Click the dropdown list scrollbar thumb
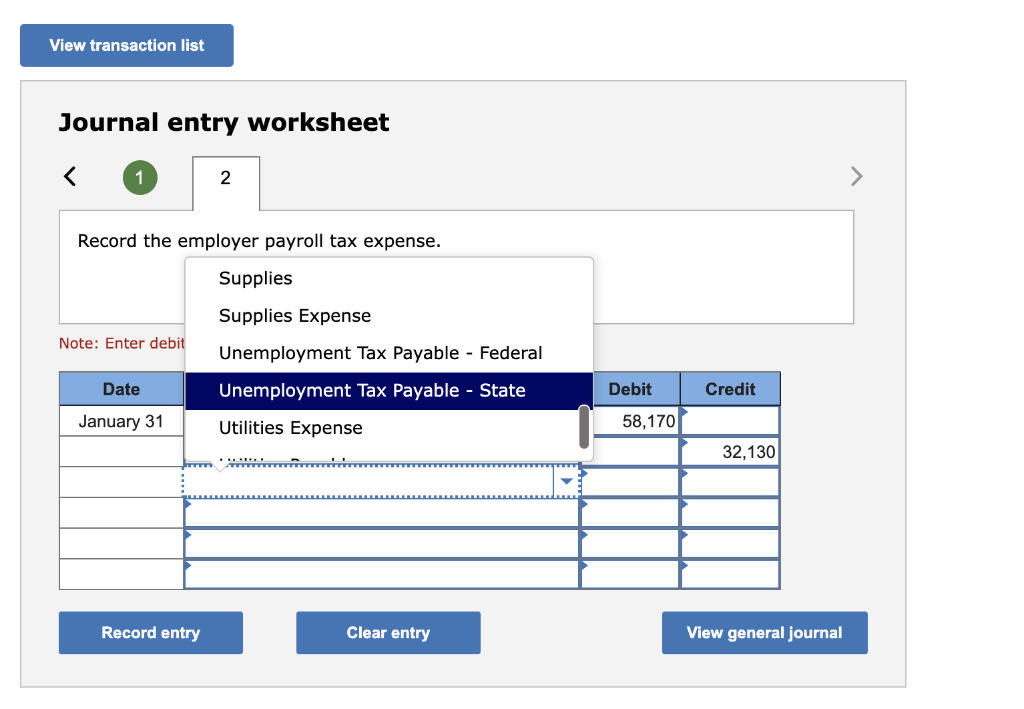Viewport: 1024px width, 709px height. pos(583,429)
